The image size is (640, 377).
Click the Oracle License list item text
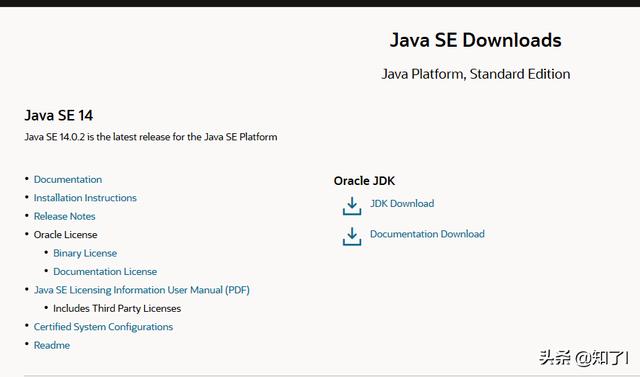(66, 235)
